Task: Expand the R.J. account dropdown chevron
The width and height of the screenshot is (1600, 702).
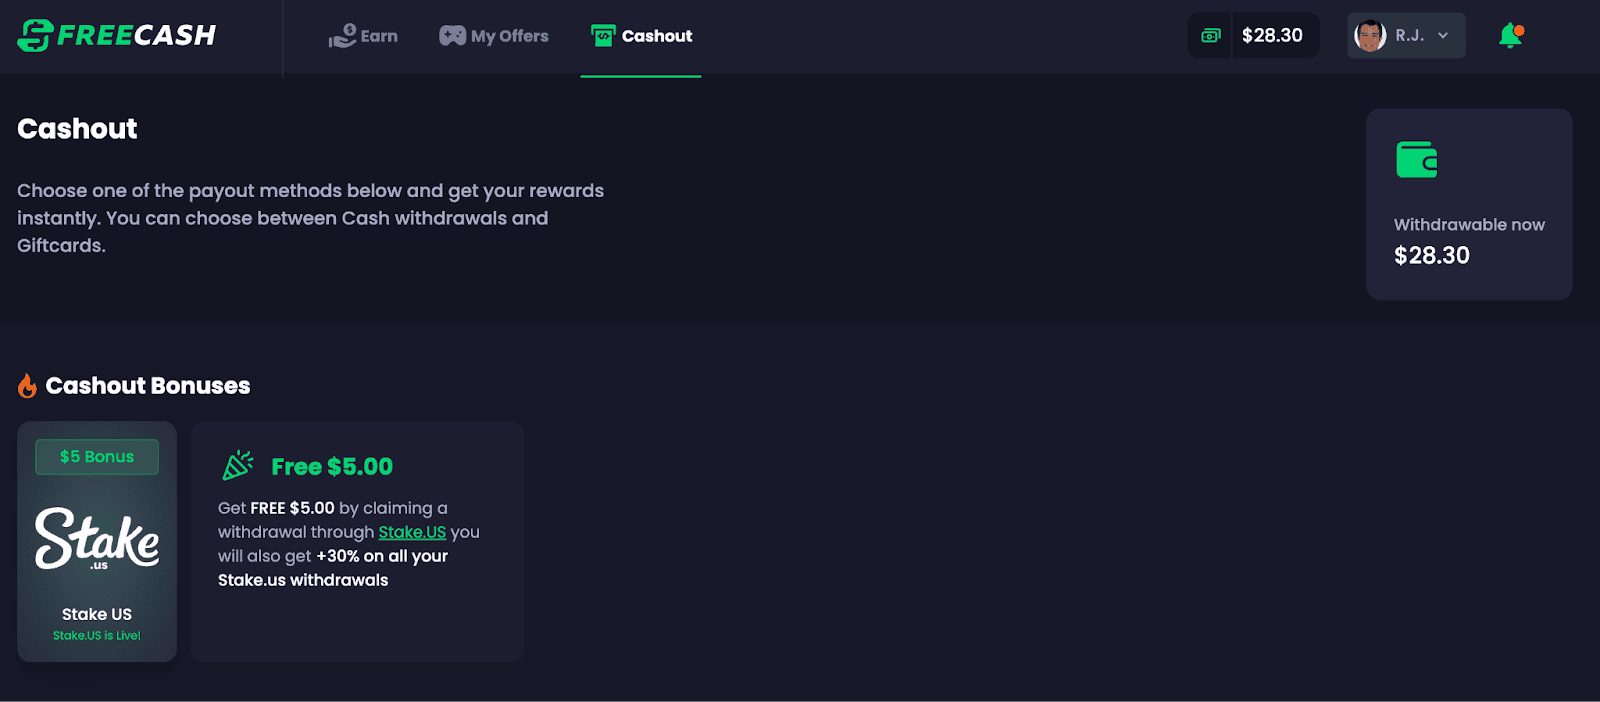Action: tap(1443, 36)
